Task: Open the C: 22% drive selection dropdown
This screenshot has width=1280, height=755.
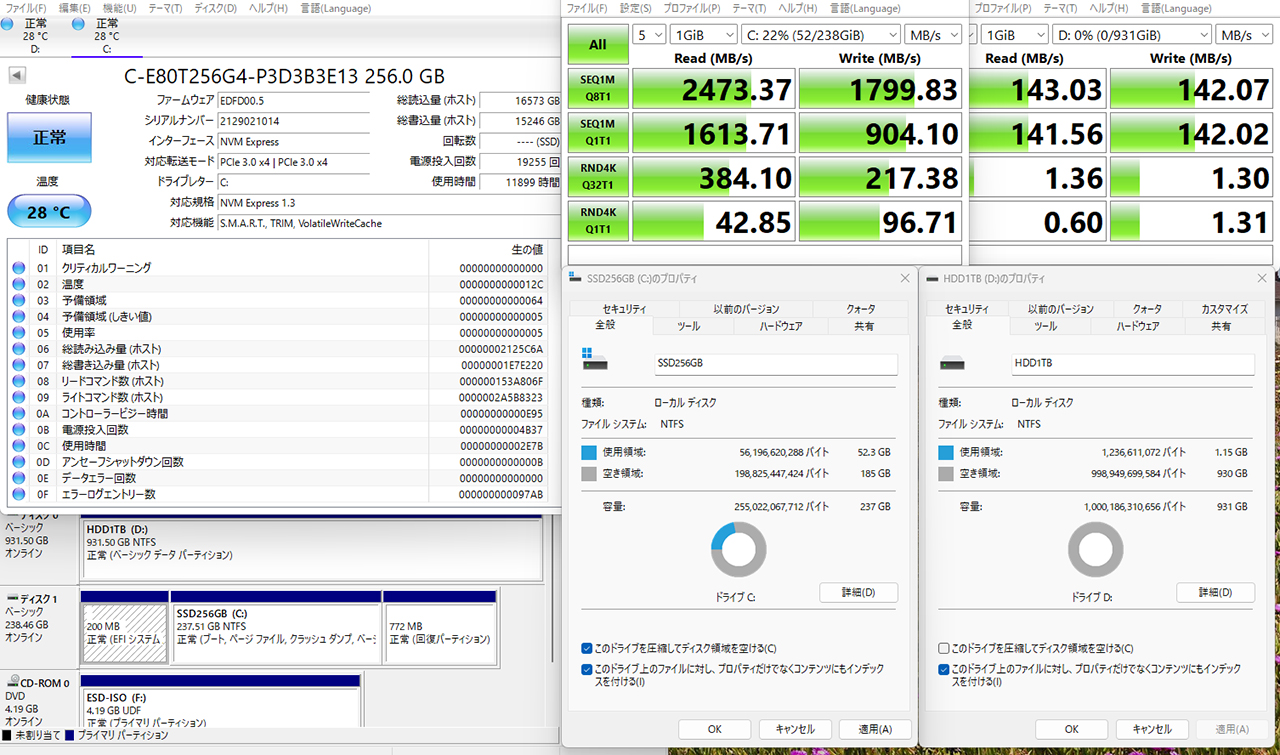Action: [x=820, y=35]
